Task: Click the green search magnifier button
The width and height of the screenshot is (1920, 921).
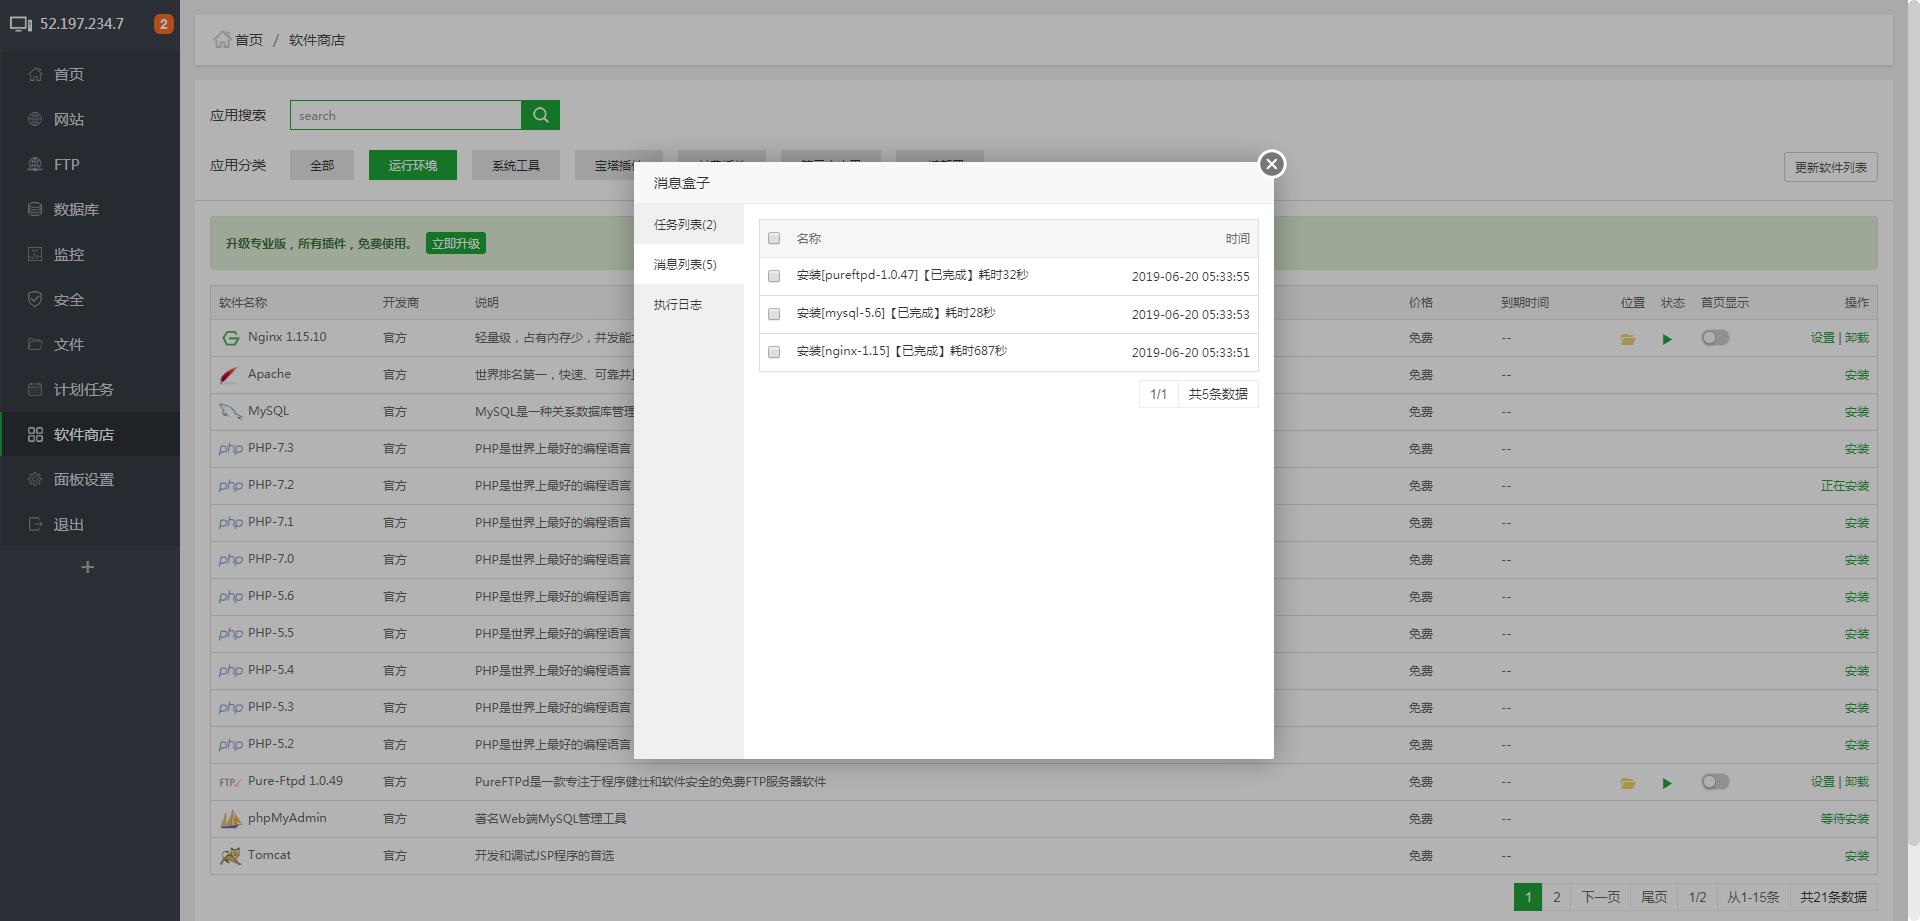Action: tap(540, 115)
